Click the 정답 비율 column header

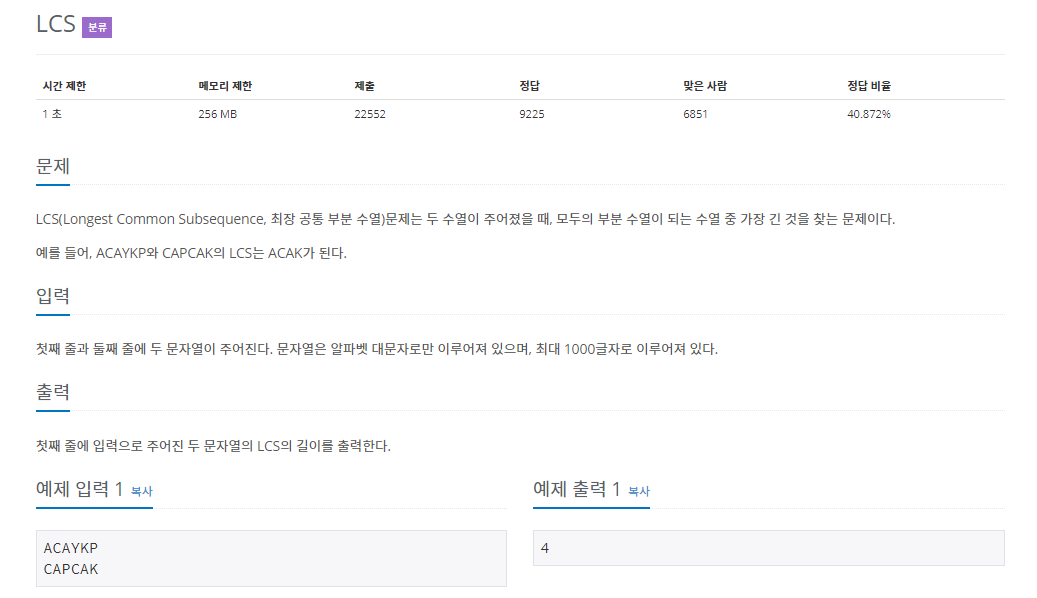tap(869, 86)
